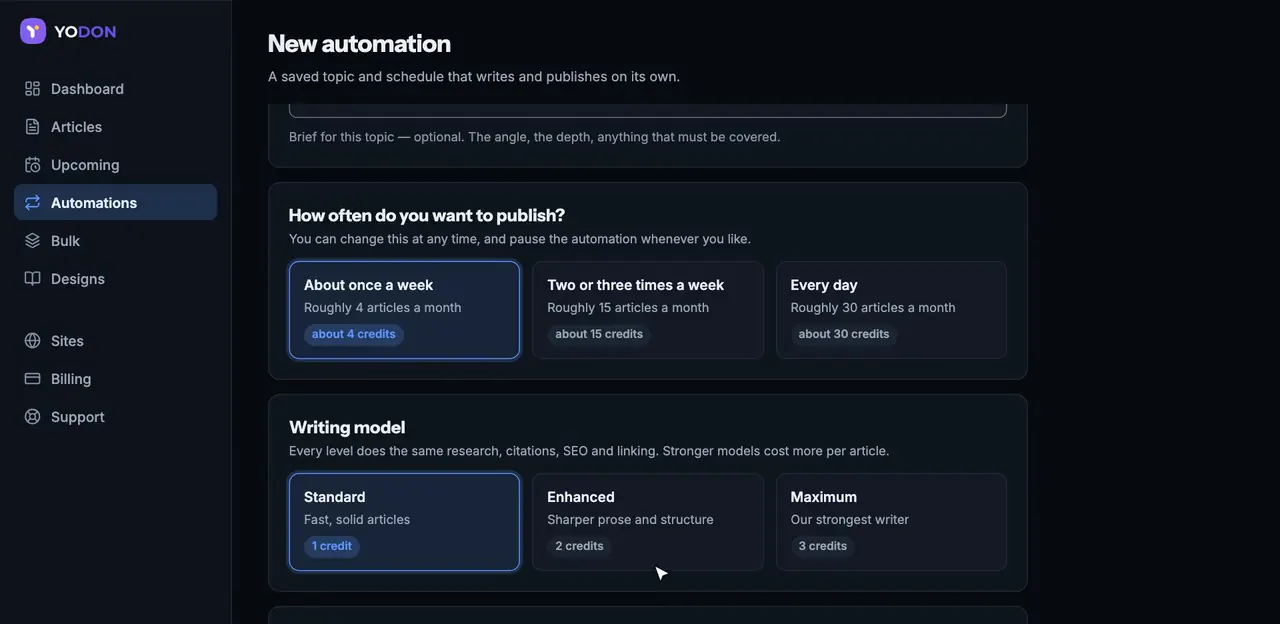Open the Dashboard page
The height and width of the screenshot is (624, 1280).
click(115, 89)
